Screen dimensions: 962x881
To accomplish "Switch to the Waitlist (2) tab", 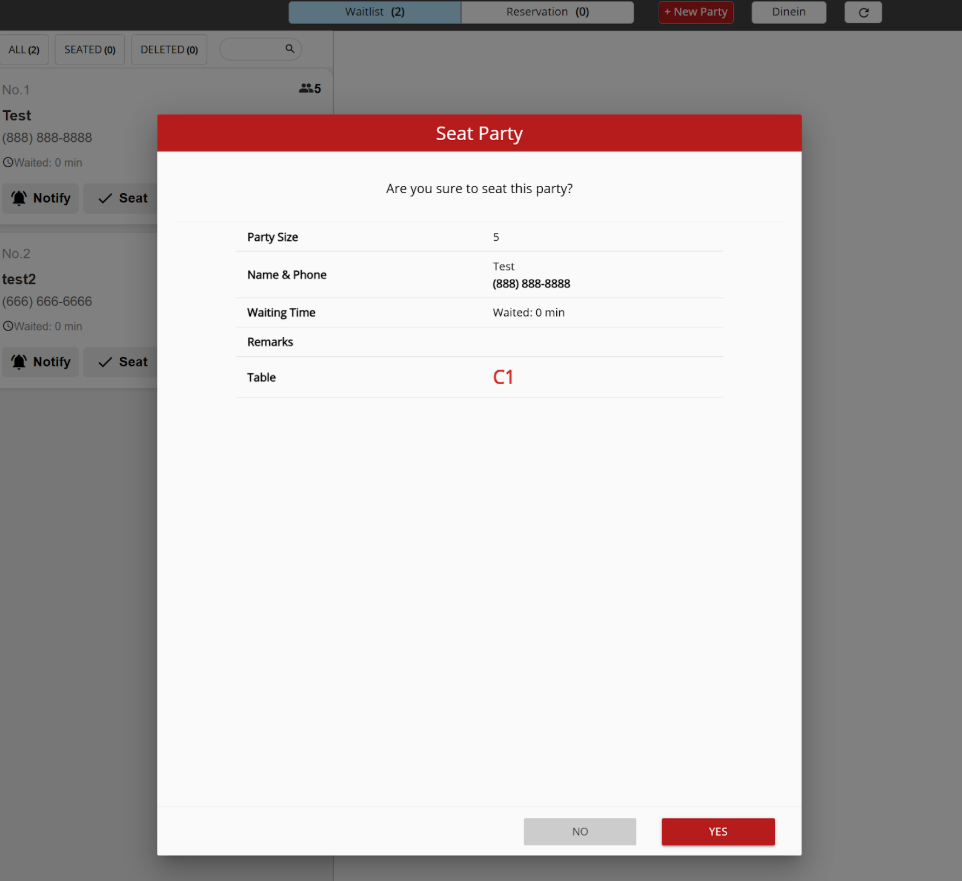I will coord(375,12).
